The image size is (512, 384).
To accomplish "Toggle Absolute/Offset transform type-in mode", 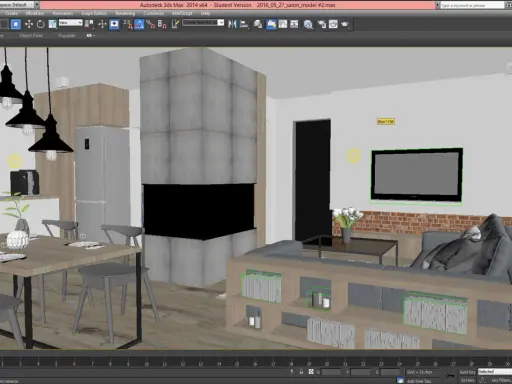I will tap(311, 372).
